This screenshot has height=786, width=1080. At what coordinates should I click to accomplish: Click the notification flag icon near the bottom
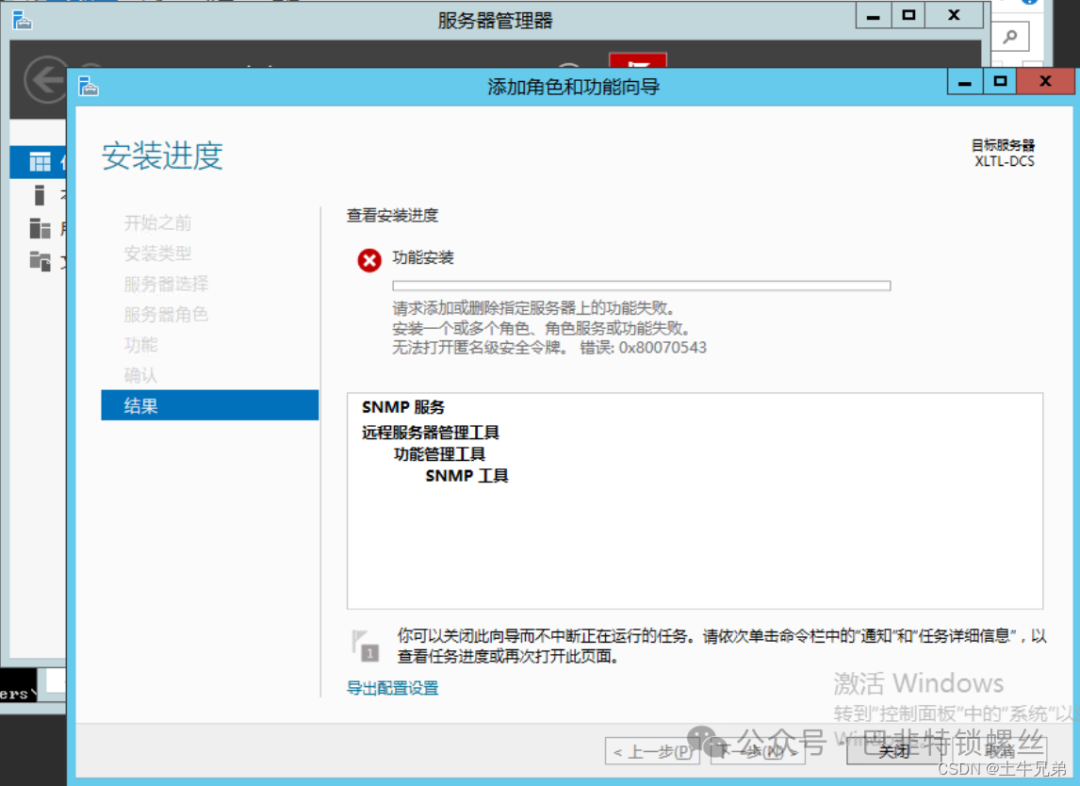point(365,645)
